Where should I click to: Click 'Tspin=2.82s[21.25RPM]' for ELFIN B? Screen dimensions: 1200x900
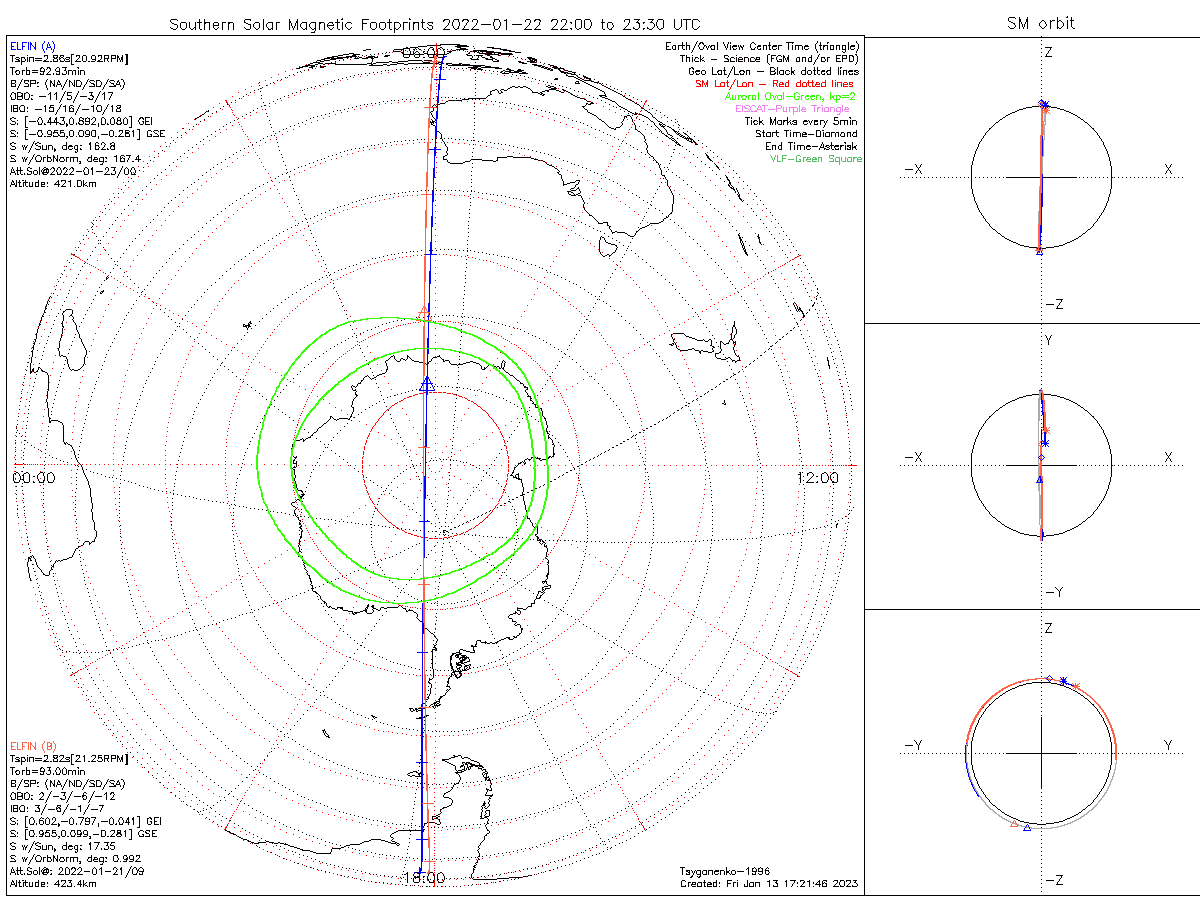69,760
